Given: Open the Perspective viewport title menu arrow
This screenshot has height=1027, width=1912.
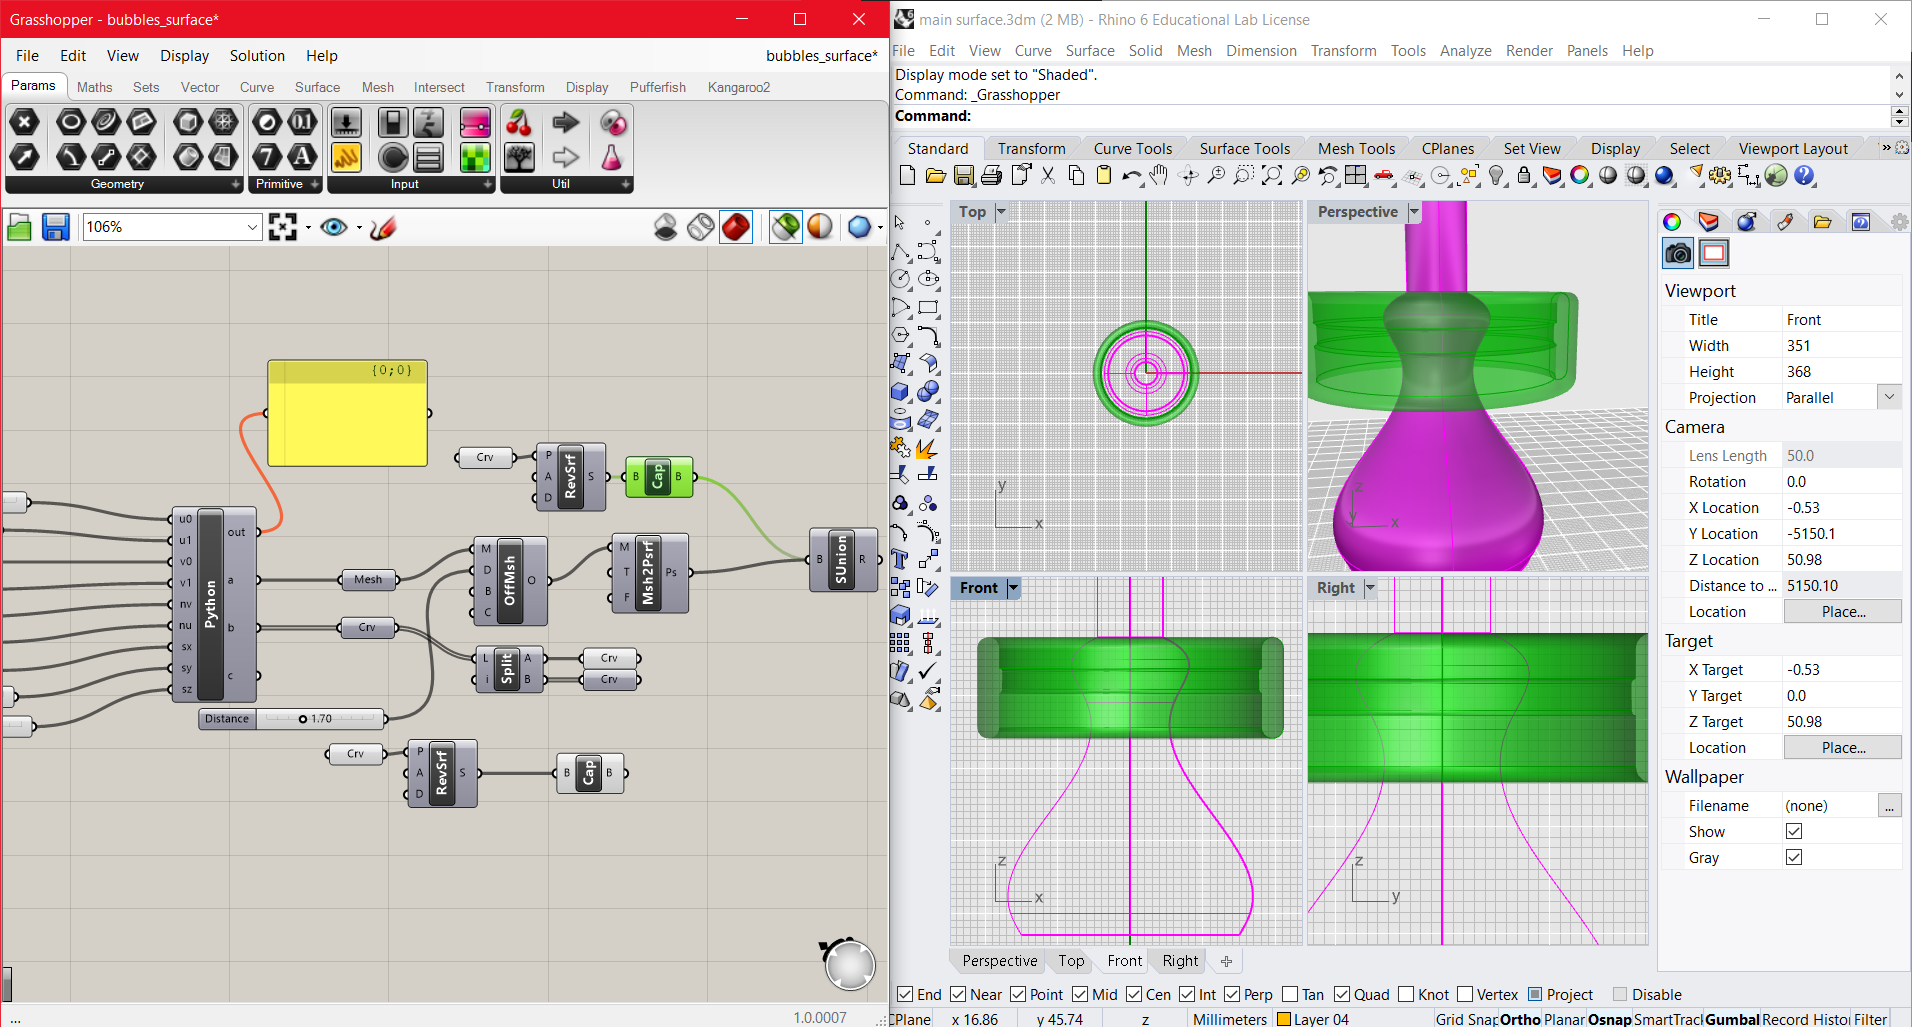Looking at the screenshot, I should point(1414,212).
